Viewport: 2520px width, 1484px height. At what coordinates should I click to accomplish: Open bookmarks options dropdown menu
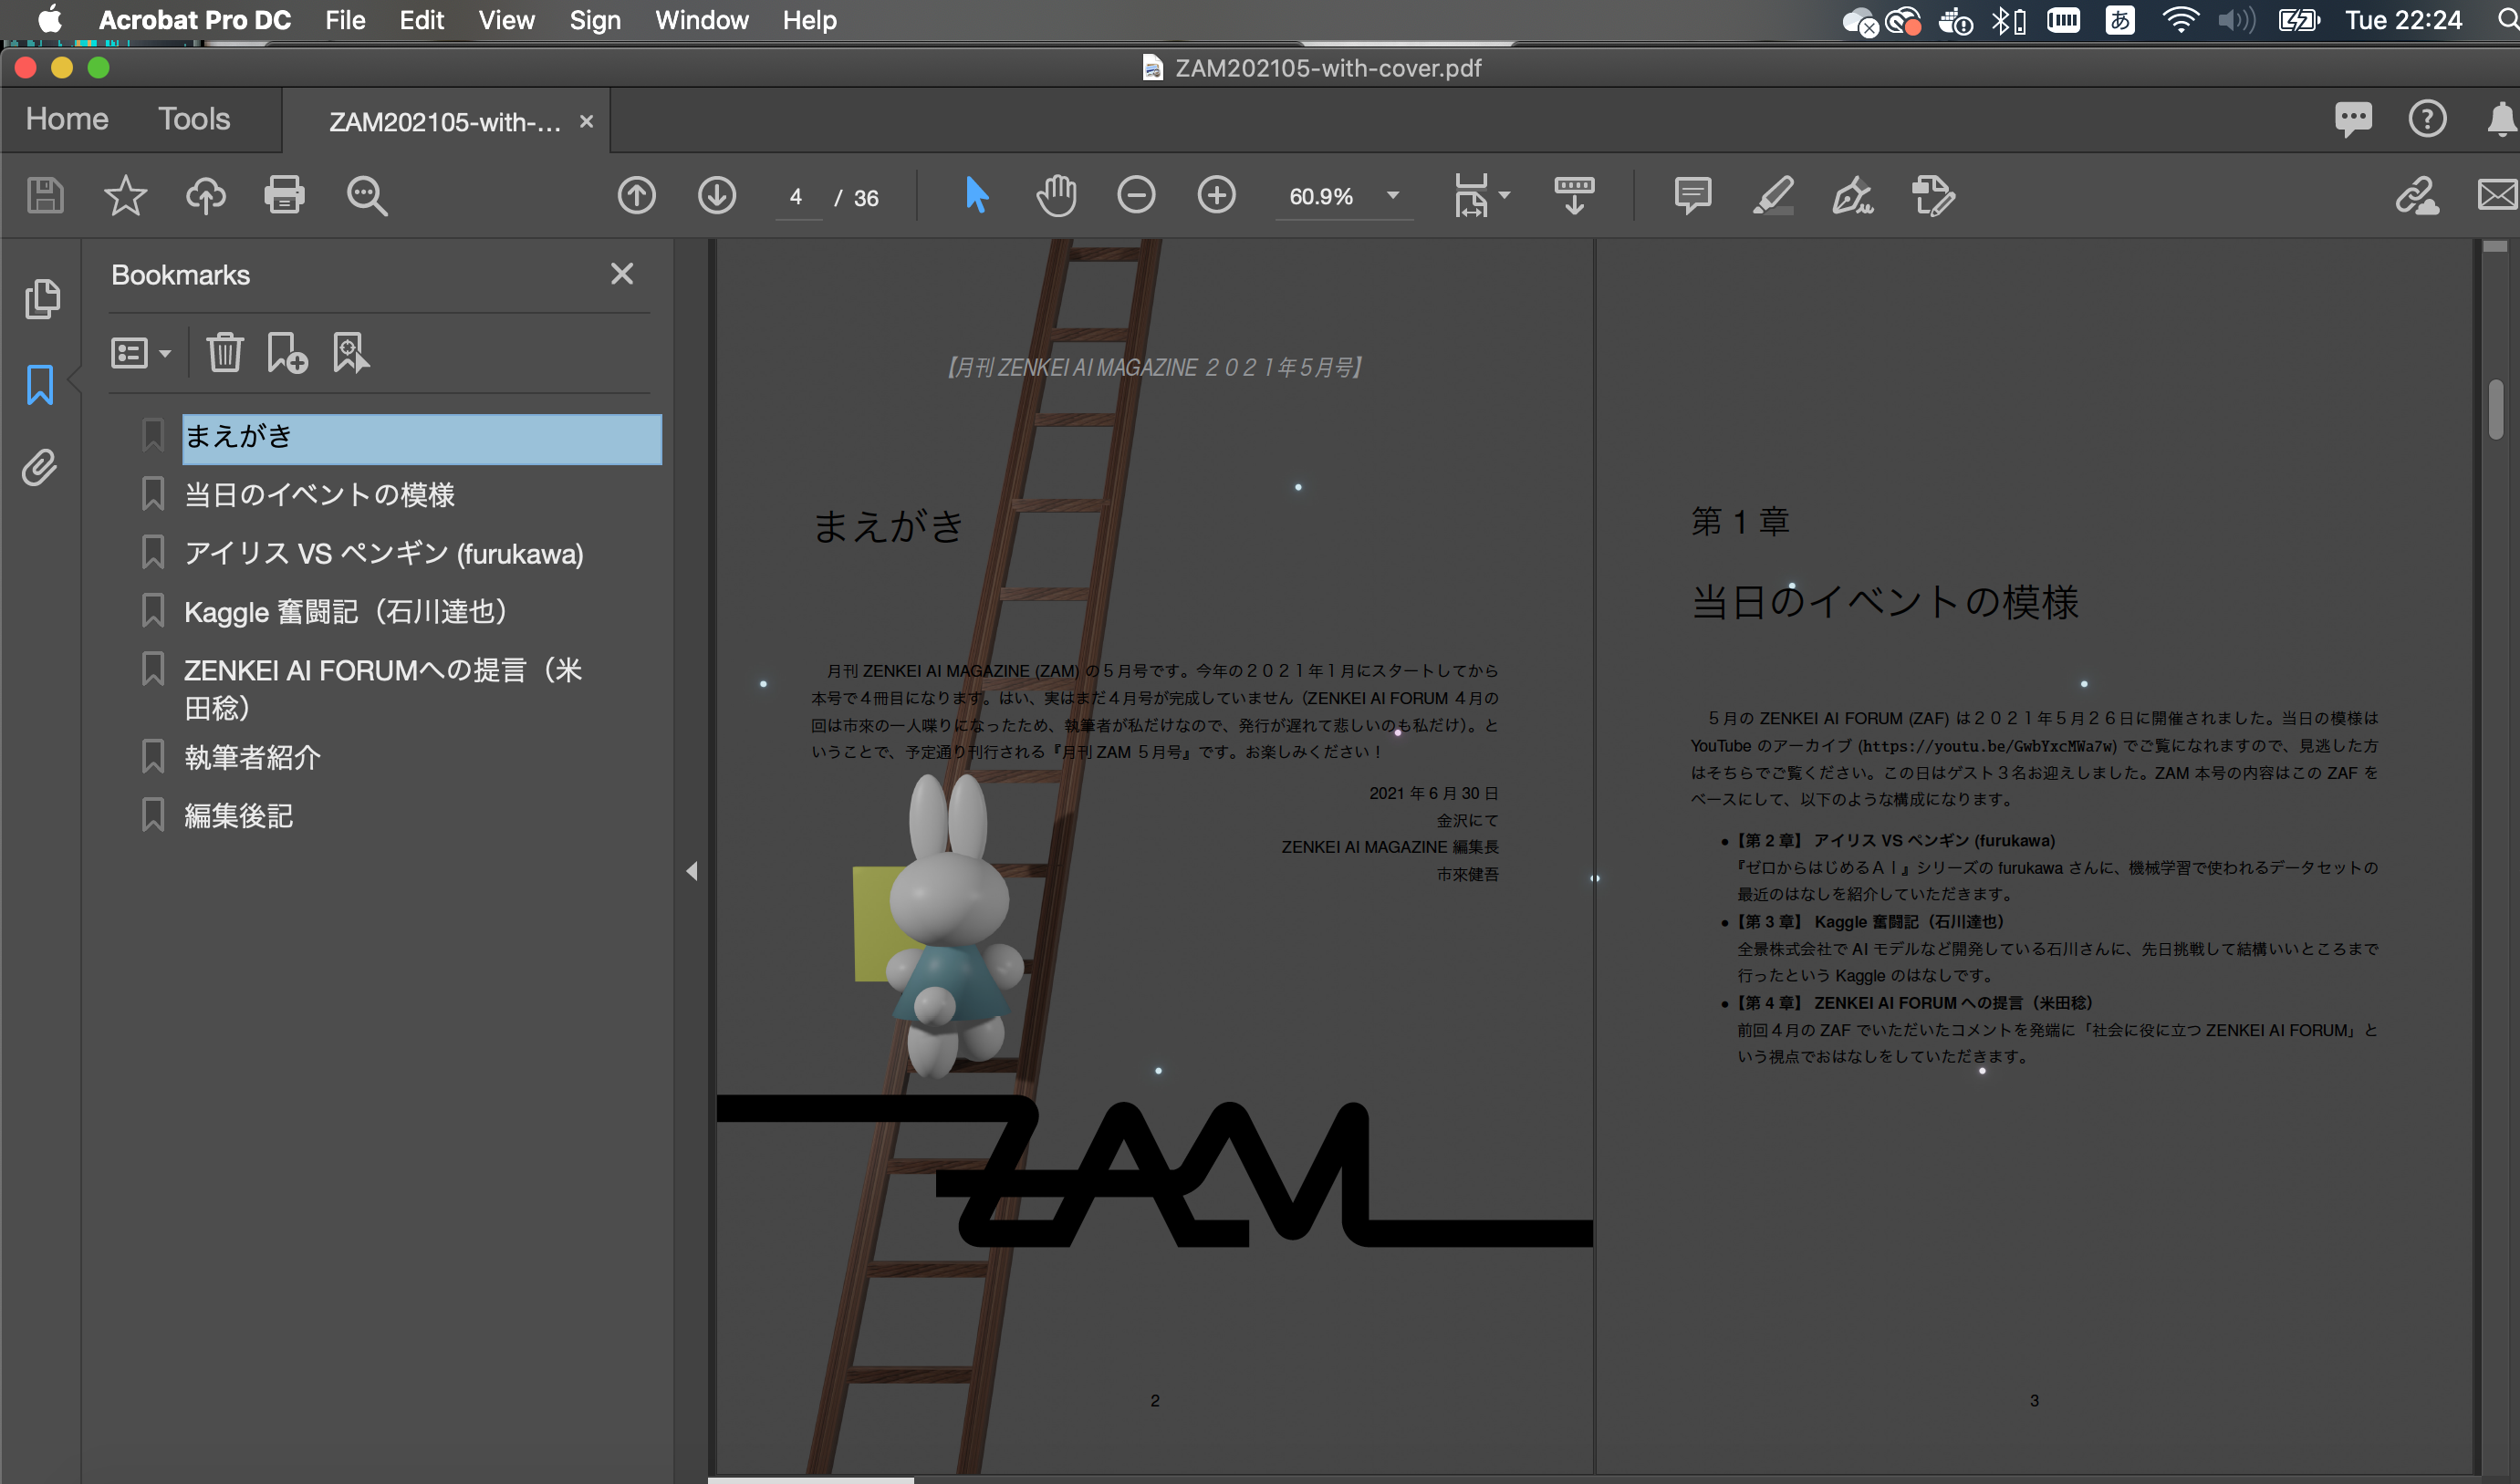click(x=141, y=353)
